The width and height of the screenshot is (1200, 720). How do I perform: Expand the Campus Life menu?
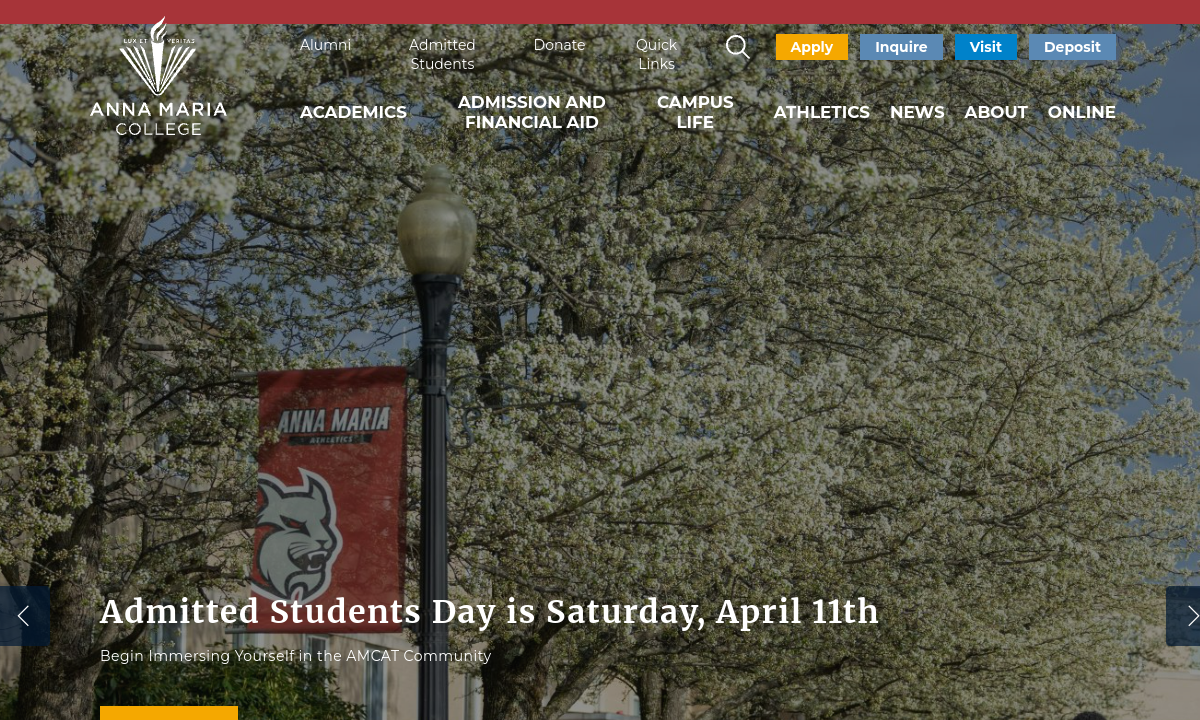(695, 112)
